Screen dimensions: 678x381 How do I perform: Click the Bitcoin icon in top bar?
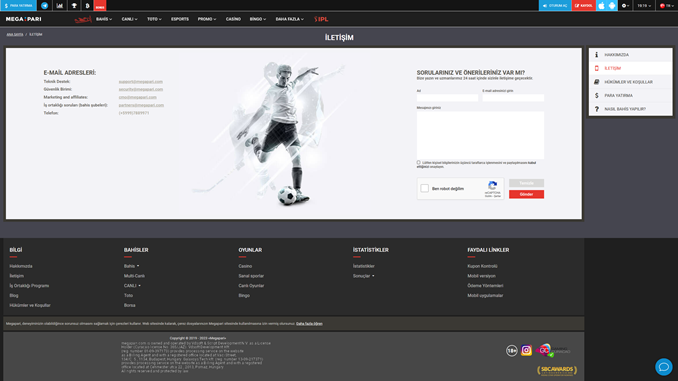pos(87,6)
